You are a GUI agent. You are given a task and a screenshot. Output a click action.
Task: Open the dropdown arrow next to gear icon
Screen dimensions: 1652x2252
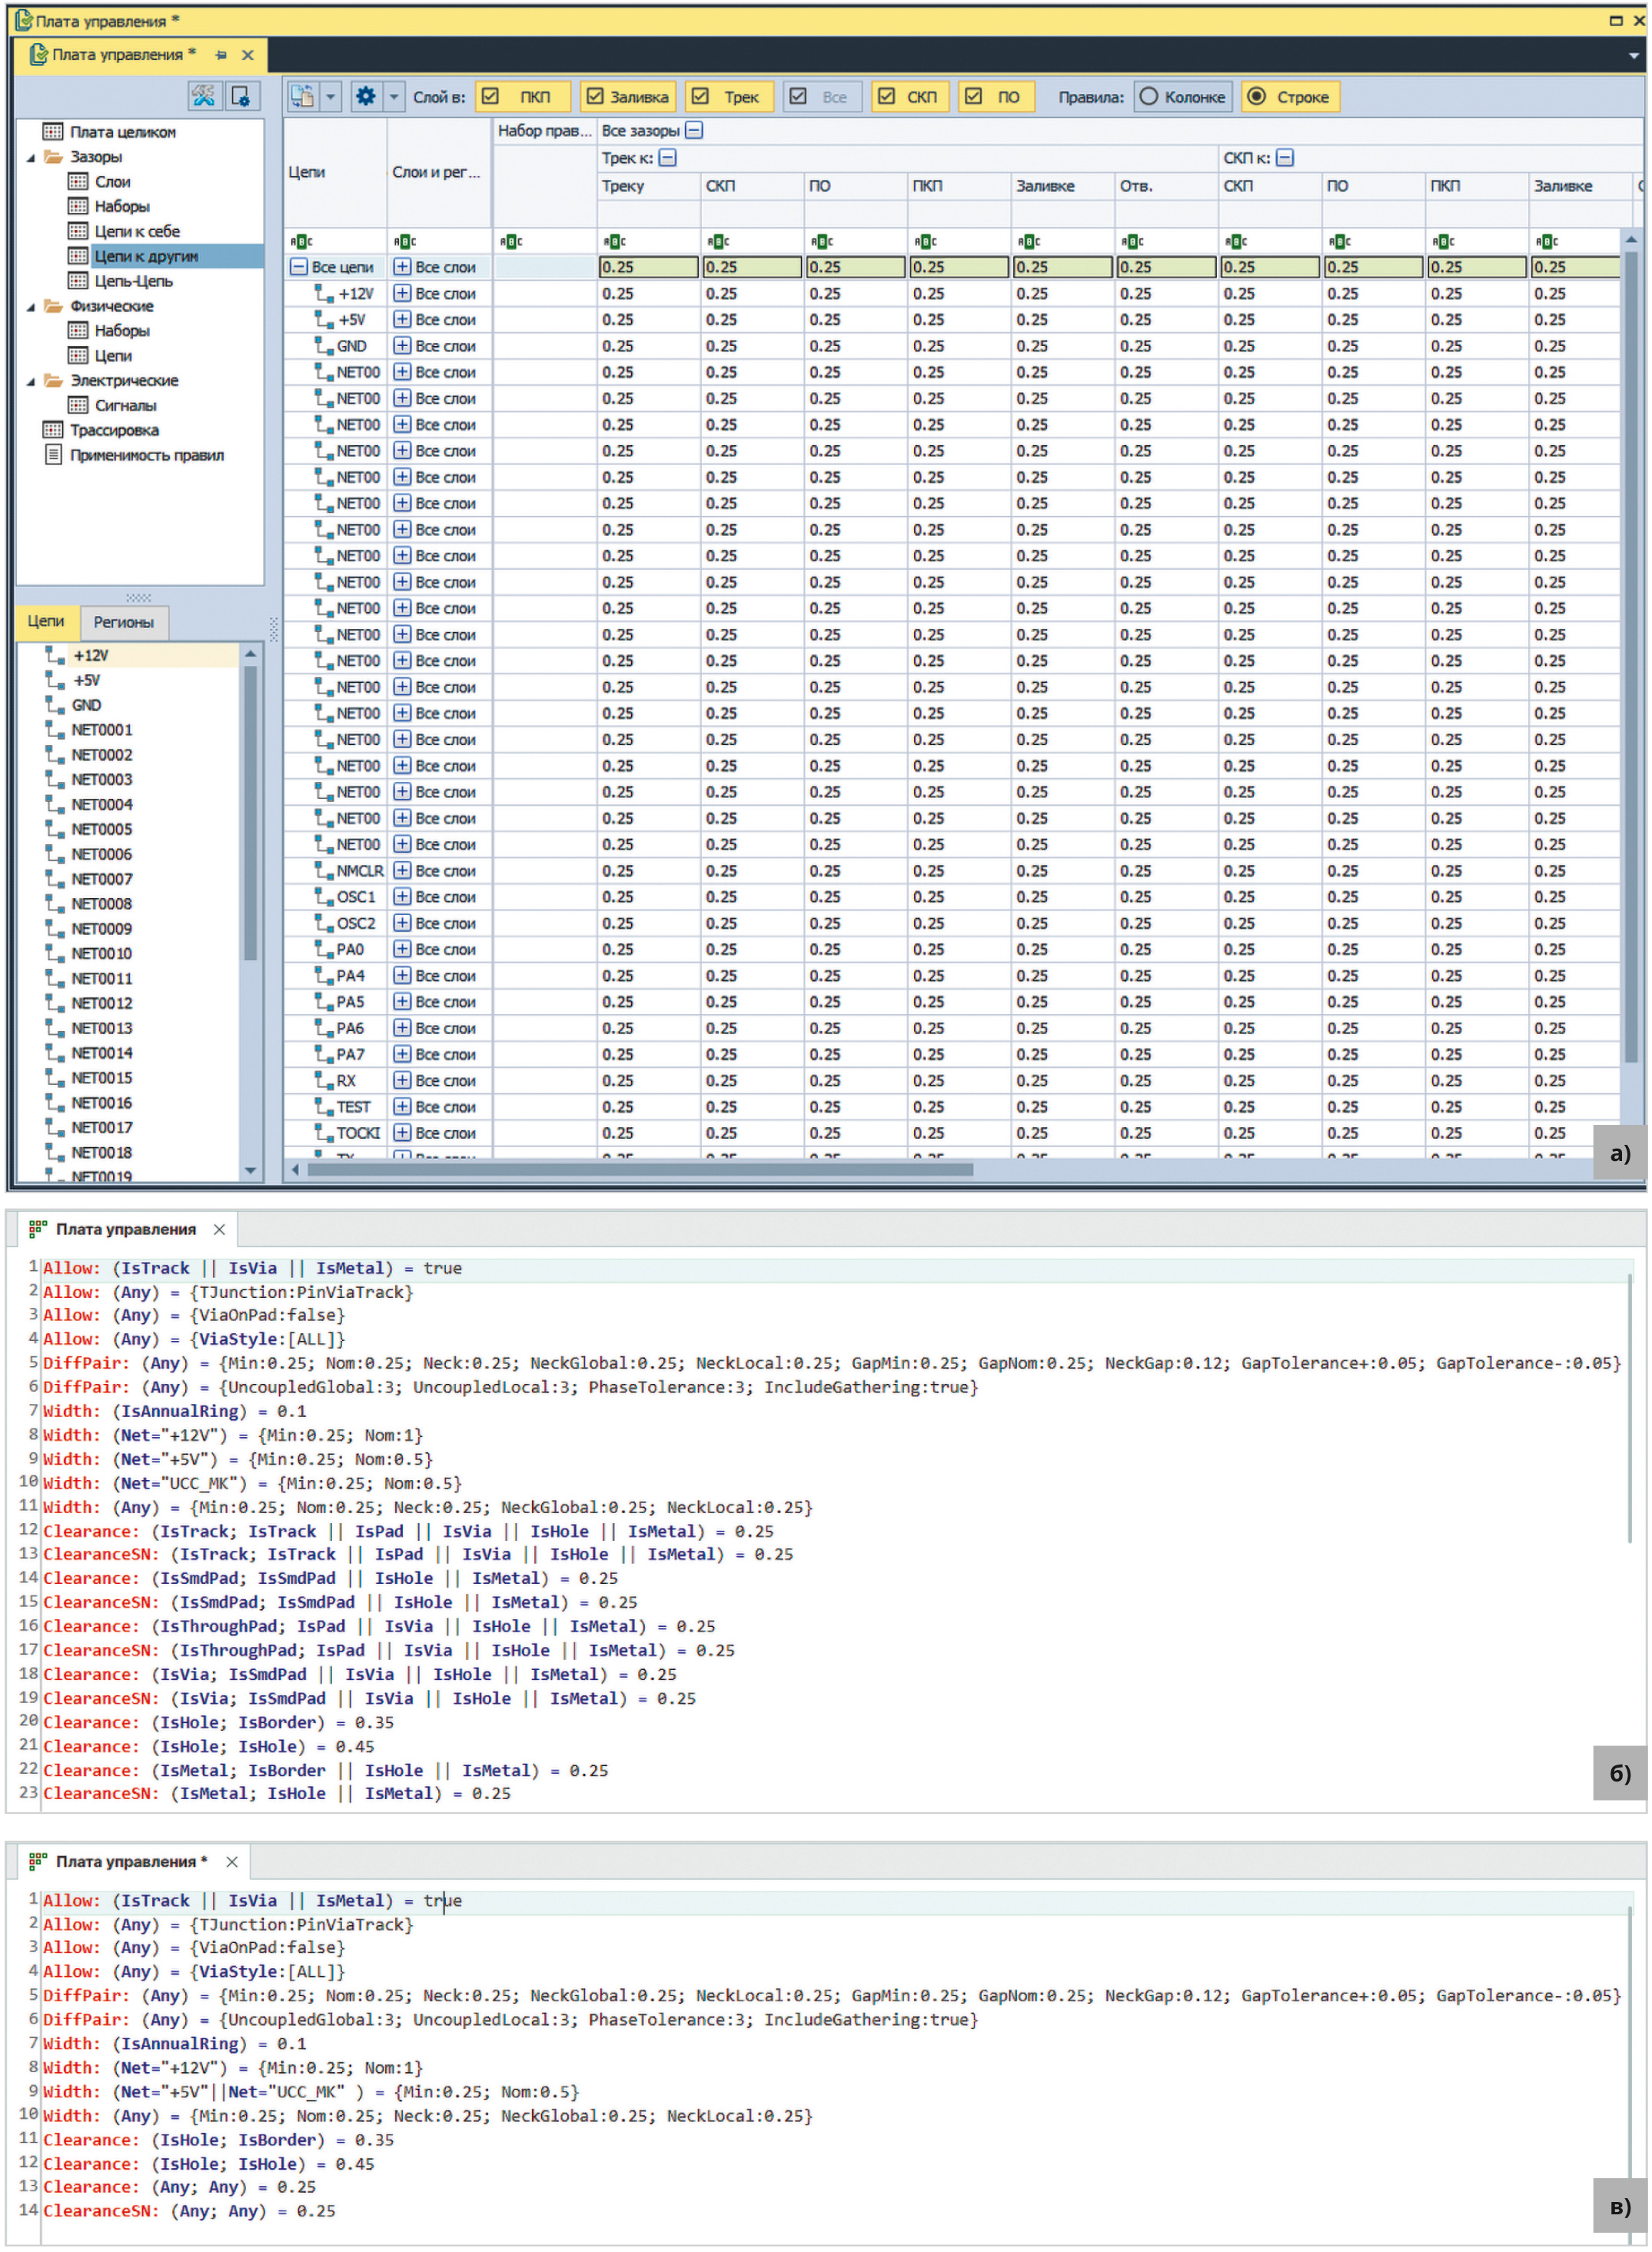pyautogui.click(x=394, y=96)
